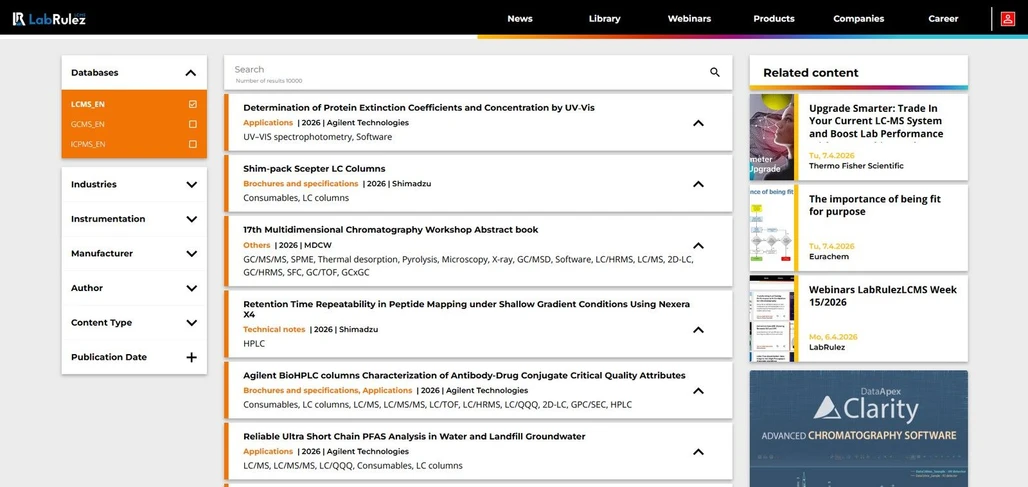Enable the ICPMS_EN database checkbox
This screenshot has width=1028, height=487.
click(193, 144)
